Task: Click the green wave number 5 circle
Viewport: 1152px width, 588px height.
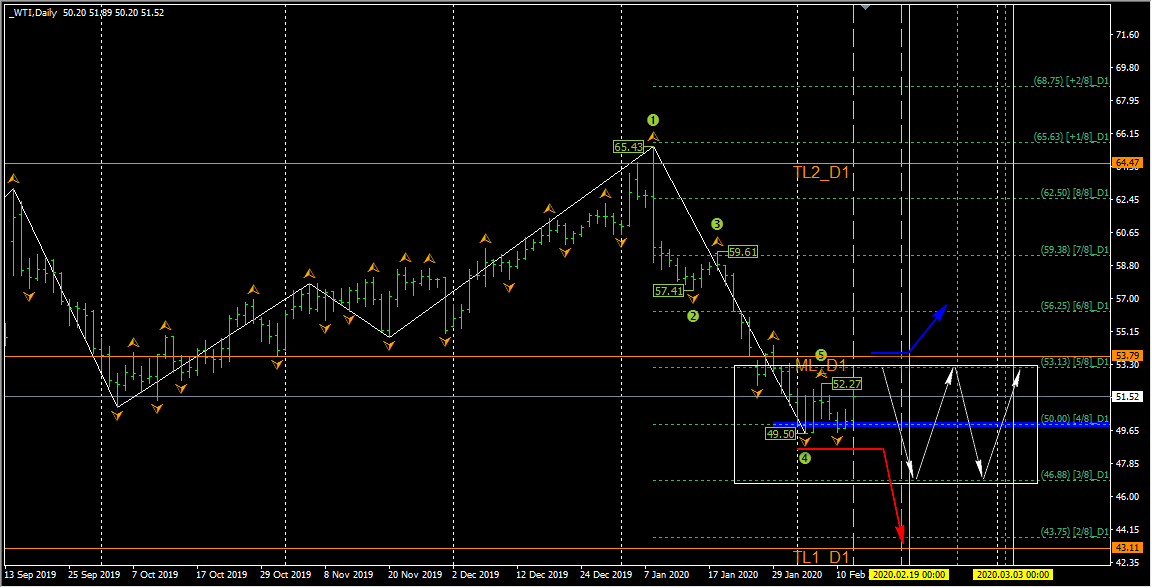Action: click(x=821, y=356)
